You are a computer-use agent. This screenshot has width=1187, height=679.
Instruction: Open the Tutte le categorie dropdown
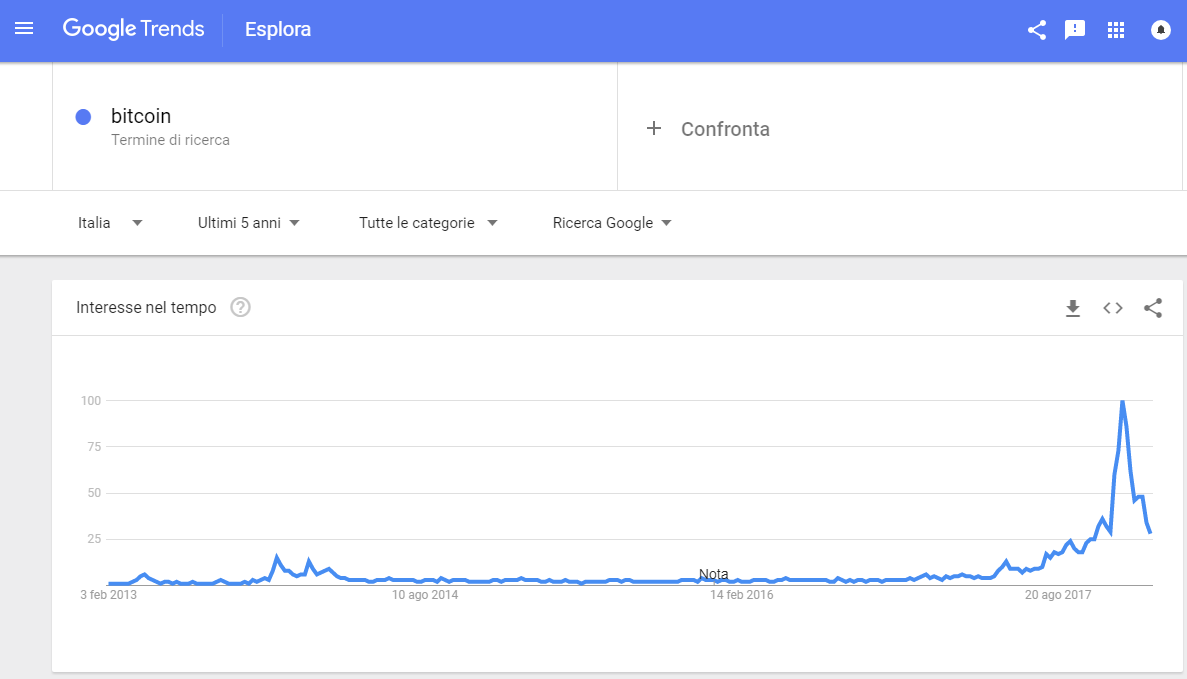(428, 223)
